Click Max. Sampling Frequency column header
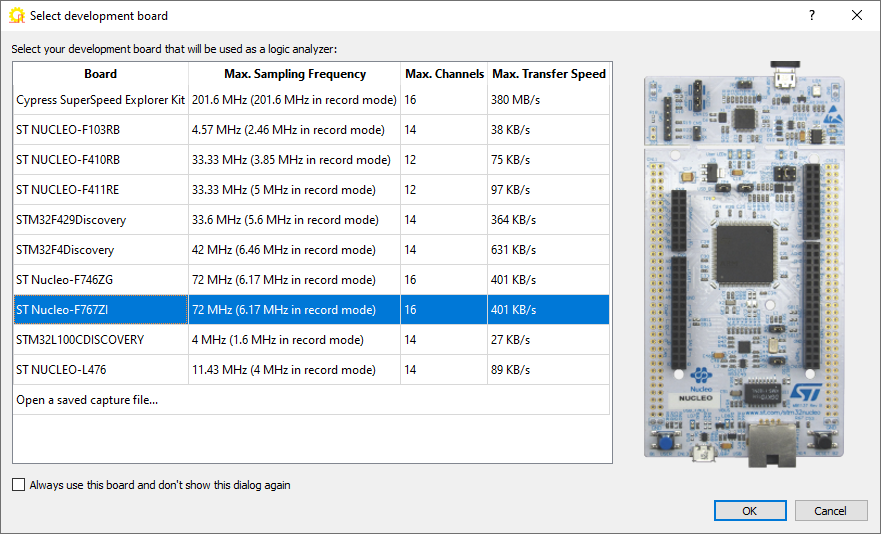Screen dimensions: 881x534 pos(294,74)
